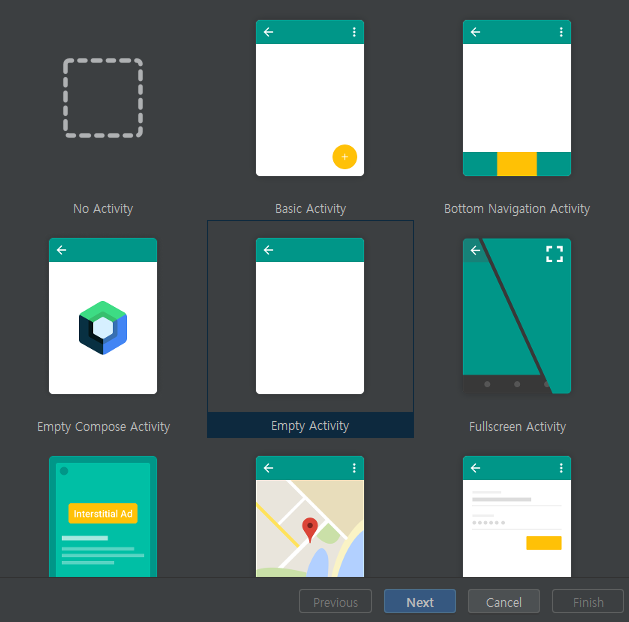This screenshot has width=629, height=622.
Task: Click the Finish button
Action: [588, 601]
